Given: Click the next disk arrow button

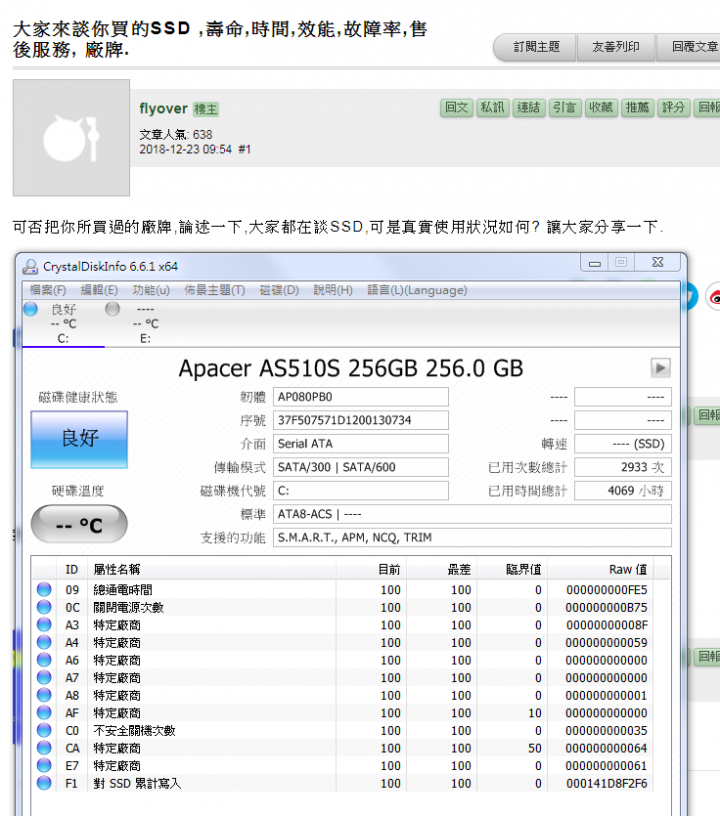Looking at the screenshot, I should [x=660, y=368].
